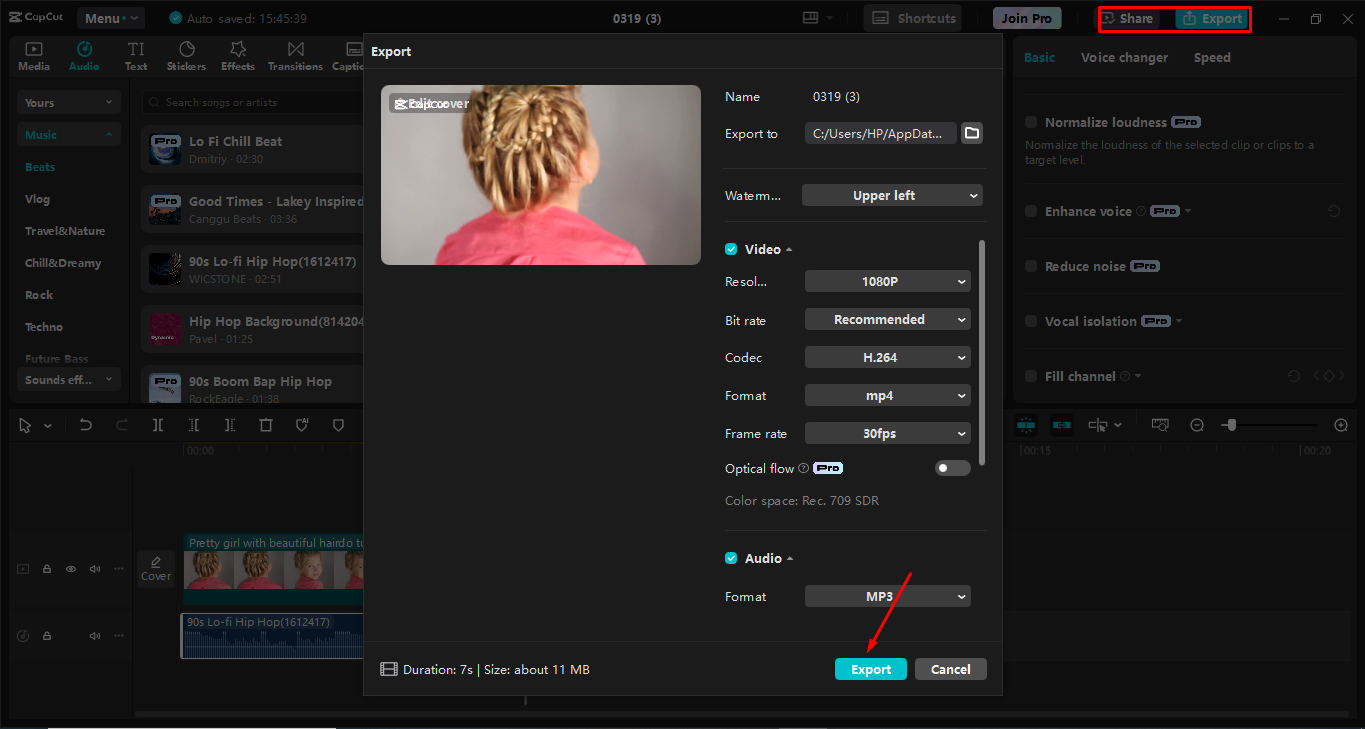Select the Split tool in the timeline
Image resolution: width=1365 pixels, height=729 pixels.
pos(157,424)
